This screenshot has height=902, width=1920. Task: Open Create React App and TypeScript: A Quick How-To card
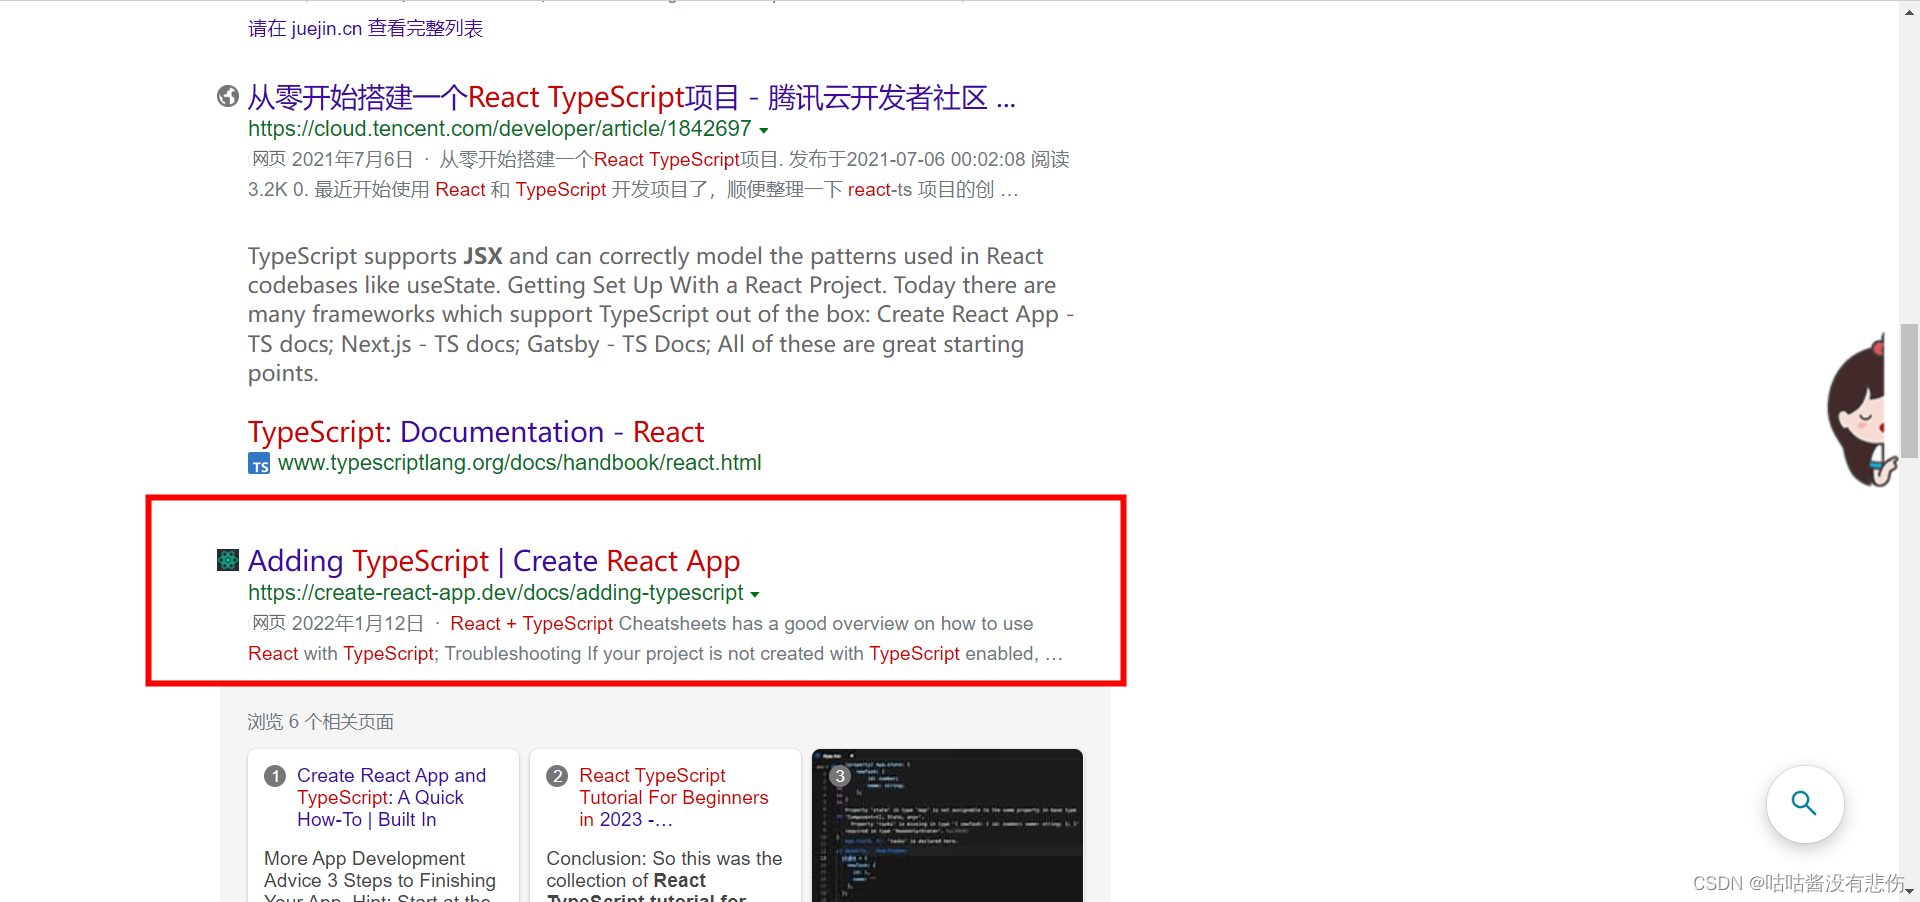click(x=391, y=797)
